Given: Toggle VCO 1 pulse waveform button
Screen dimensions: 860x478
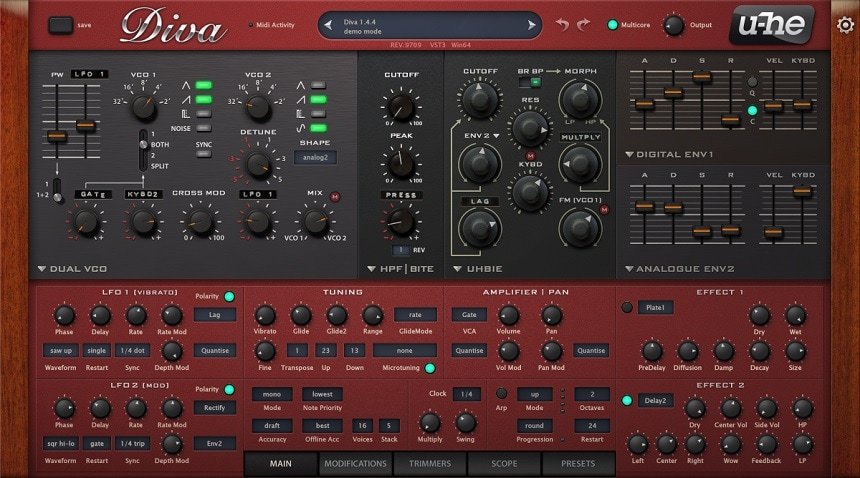Looking at the screenshot, I should (203, 113).
